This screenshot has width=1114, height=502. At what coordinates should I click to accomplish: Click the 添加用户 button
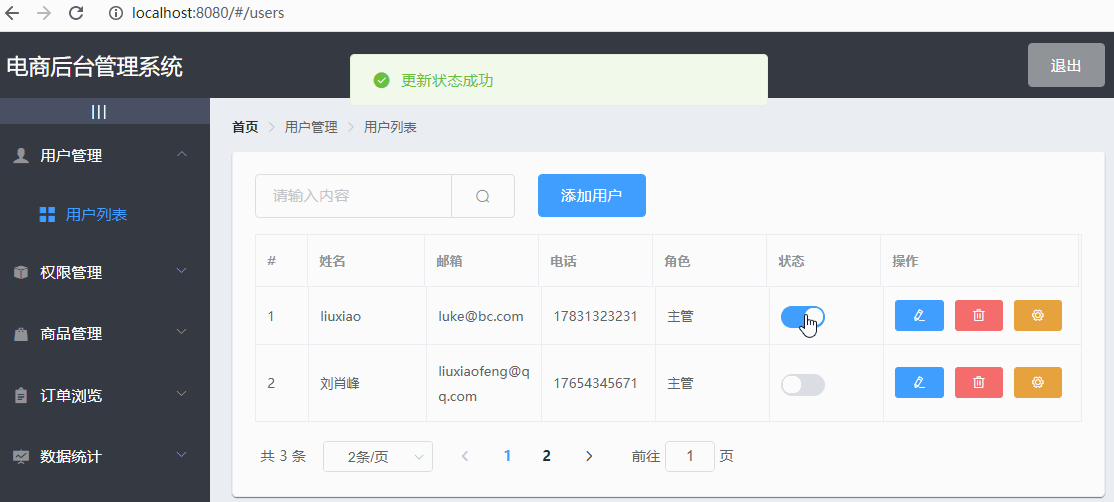592,195
